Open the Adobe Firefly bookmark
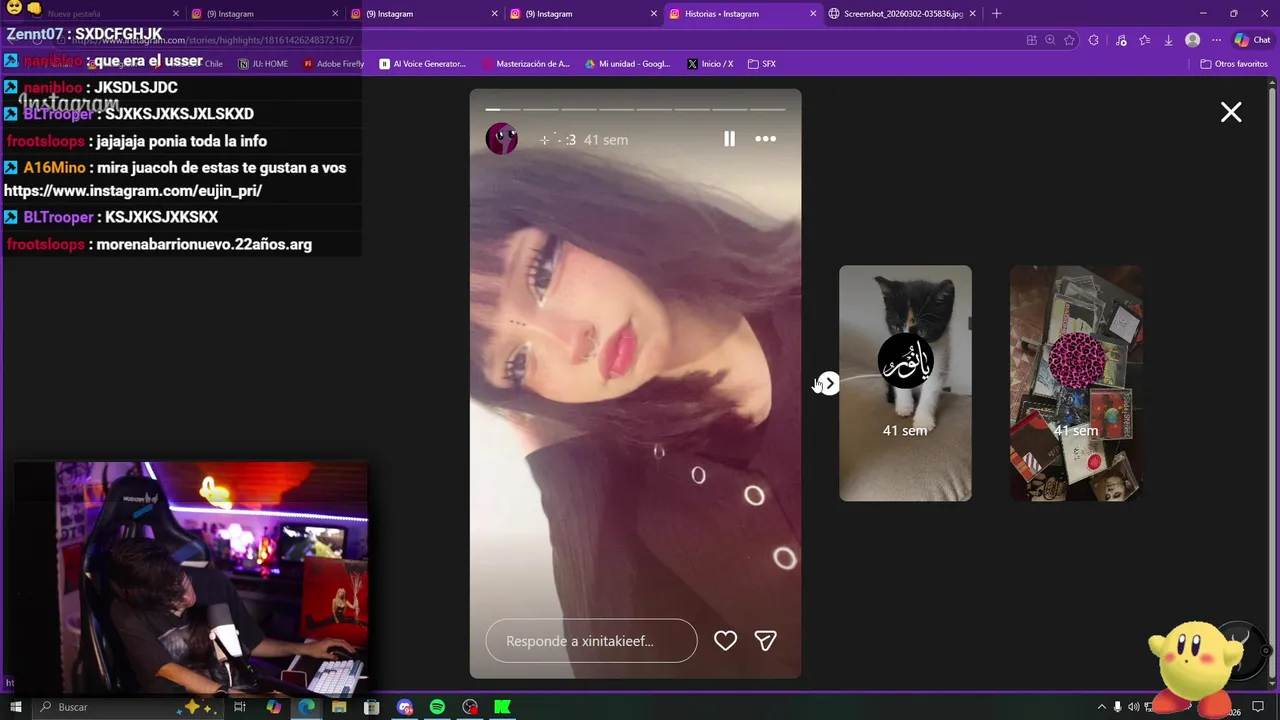 click(x=333, y=64)
